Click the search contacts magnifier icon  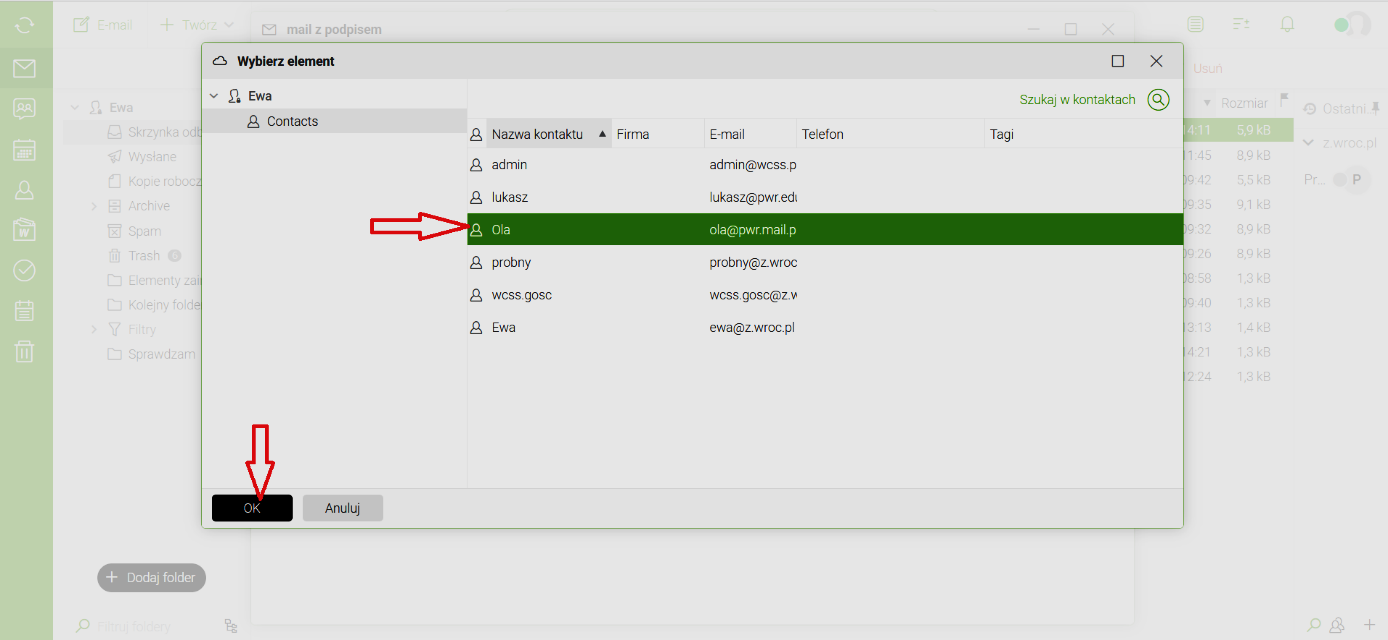[x=1158, y=100]
